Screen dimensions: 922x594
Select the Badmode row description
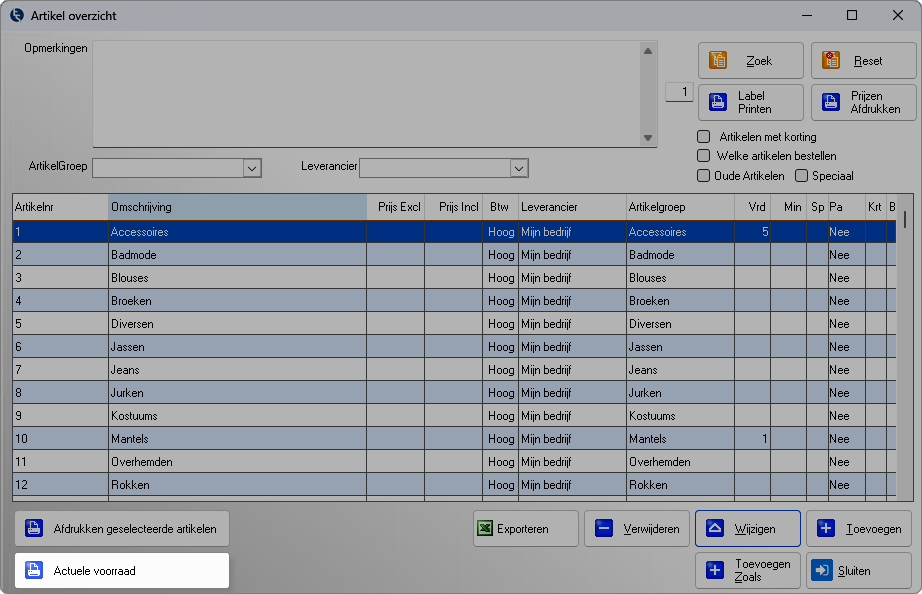click(133, 255)
